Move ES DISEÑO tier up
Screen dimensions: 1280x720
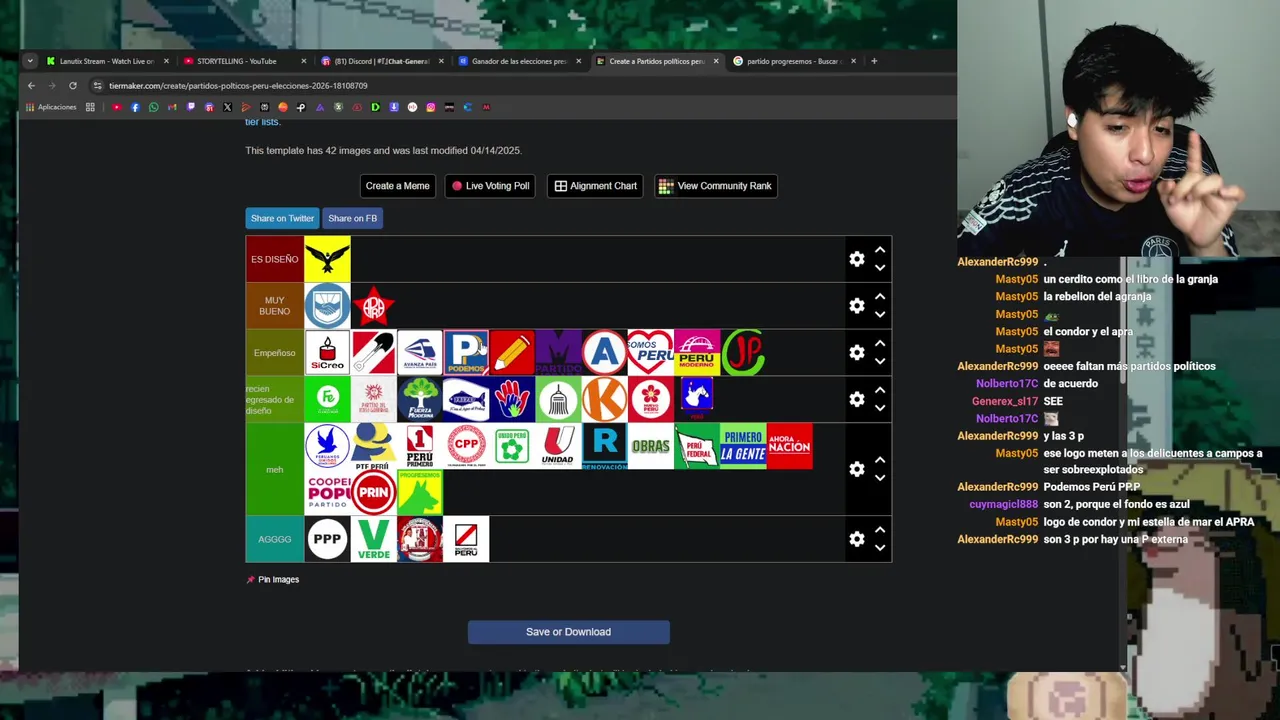tap(880, 250)
